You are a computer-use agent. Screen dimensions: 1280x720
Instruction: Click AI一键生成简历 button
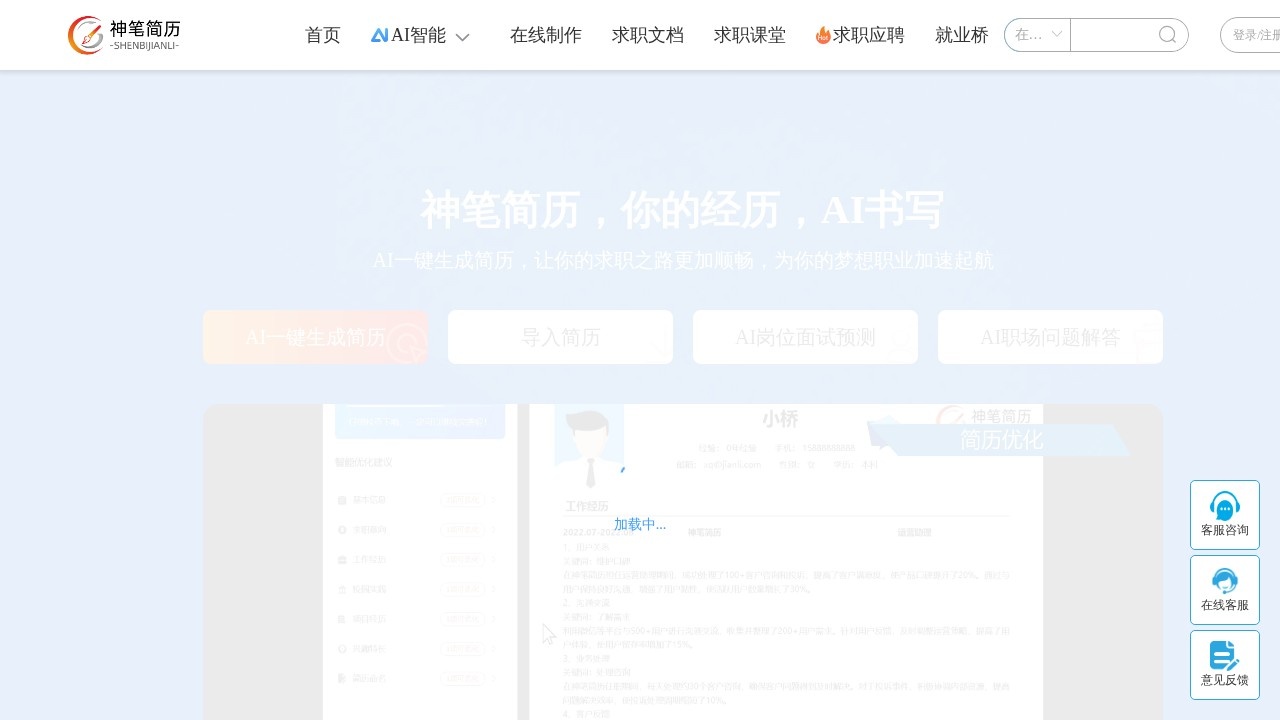point(315,337)
